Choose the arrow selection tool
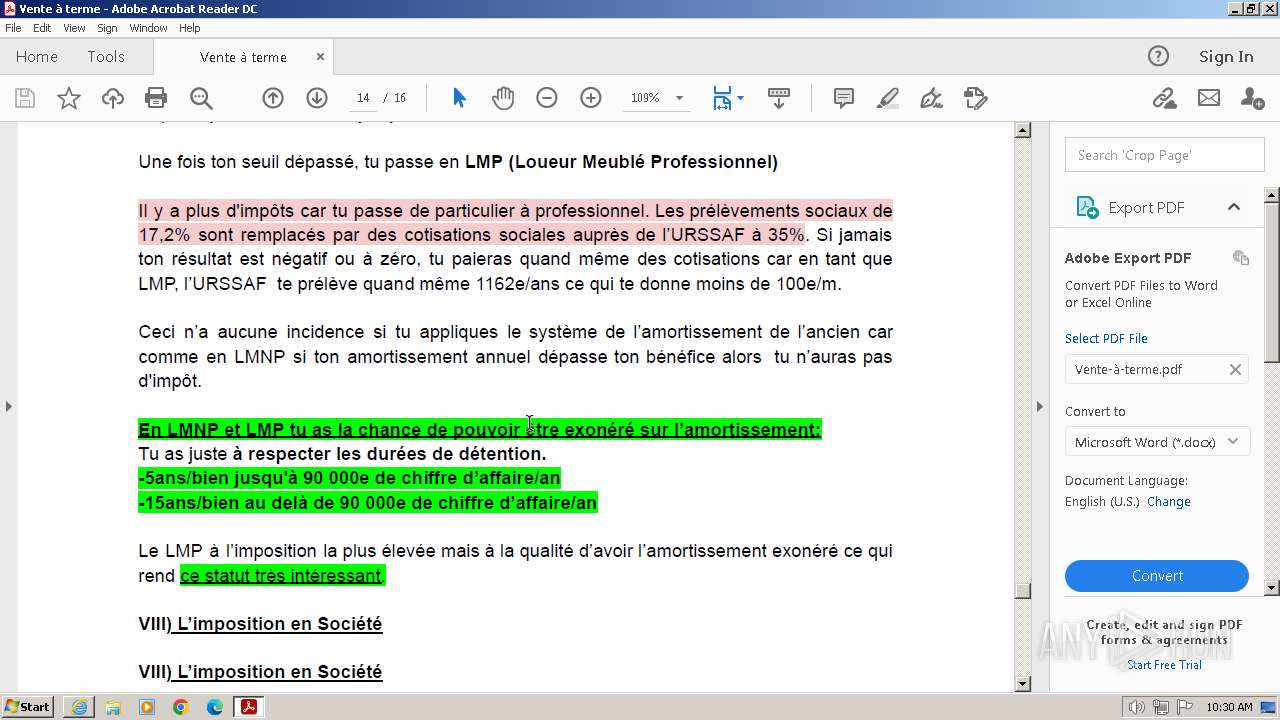 coord(459,98)
